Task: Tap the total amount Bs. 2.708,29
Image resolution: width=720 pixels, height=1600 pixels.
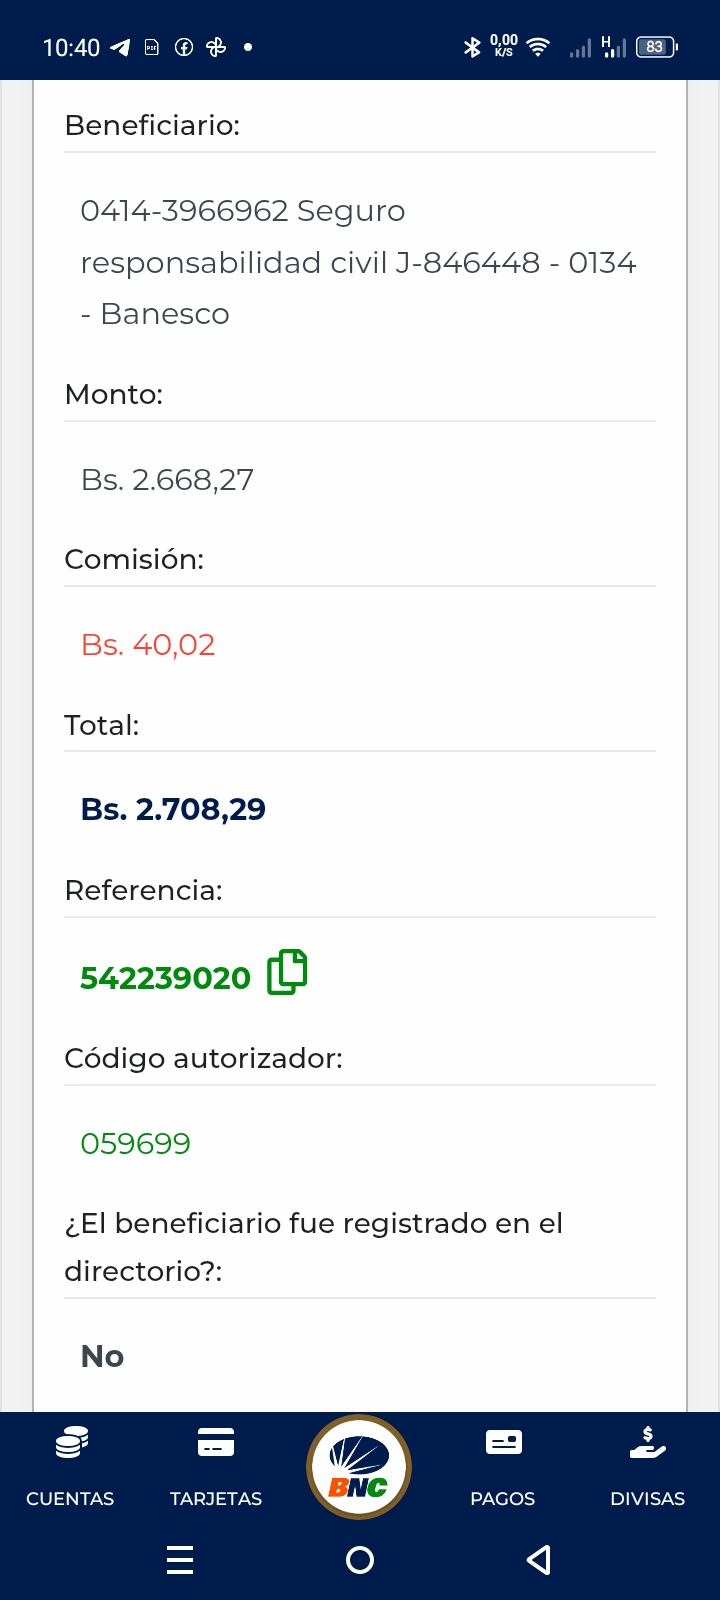Action: tap(173, 809)
